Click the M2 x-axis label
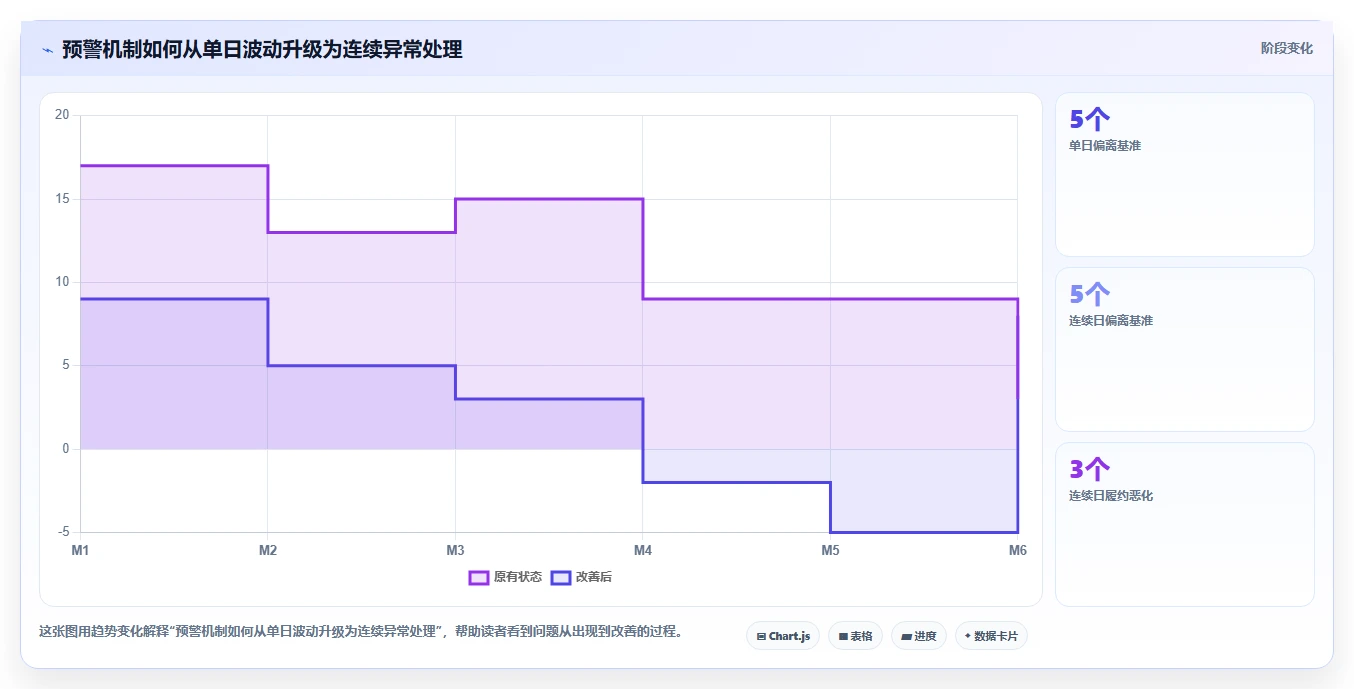Image resolution: width=1354 pixels, height=689 pixels. click(268, 550)
